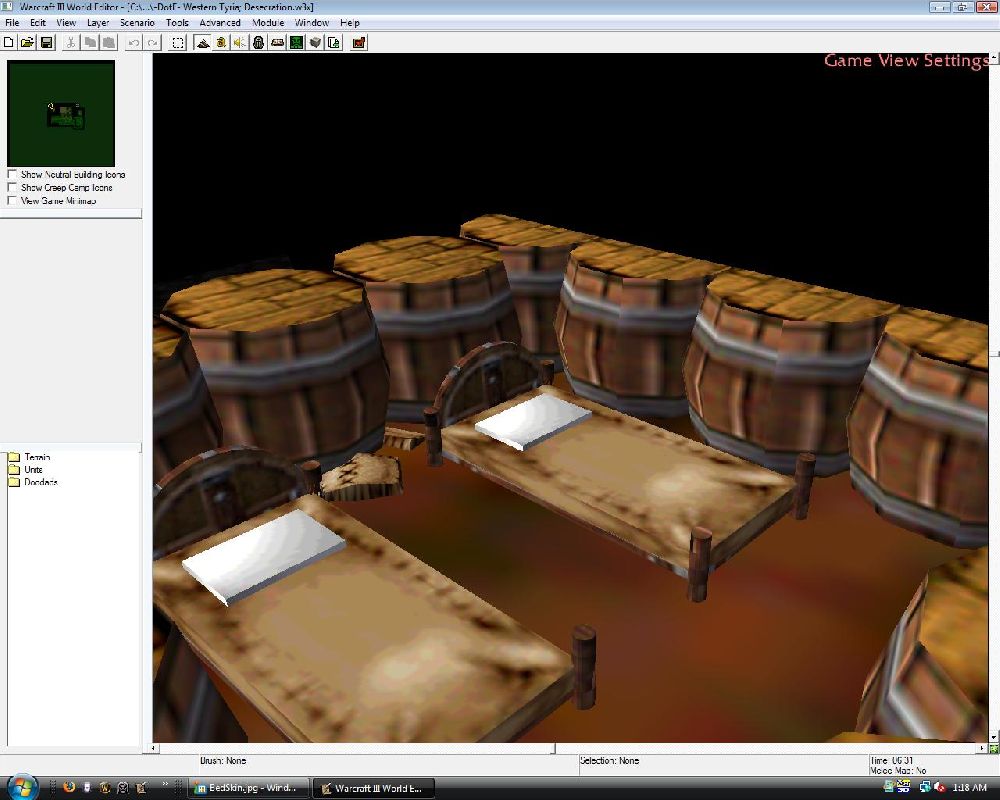Activate the dashed Selection Brush tool
The image size is (1000, 800).
[x=178, y=43]
